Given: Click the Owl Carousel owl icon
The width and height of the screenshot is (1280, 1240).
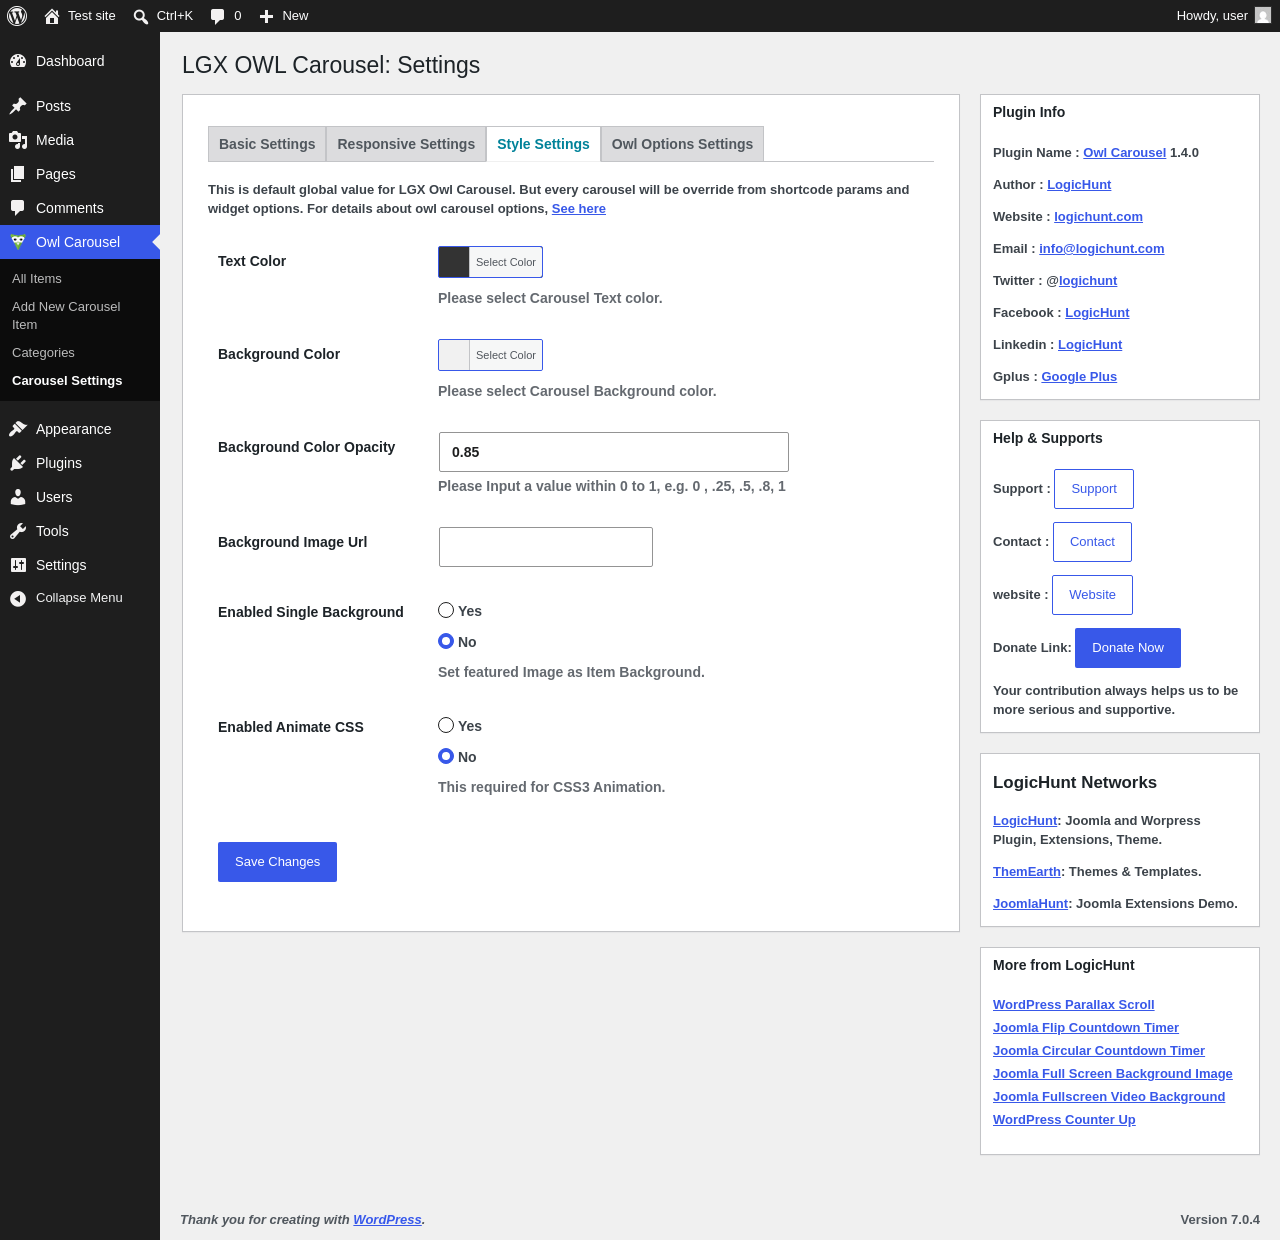Looking at the screenshot, I should (x=18, y=242).
